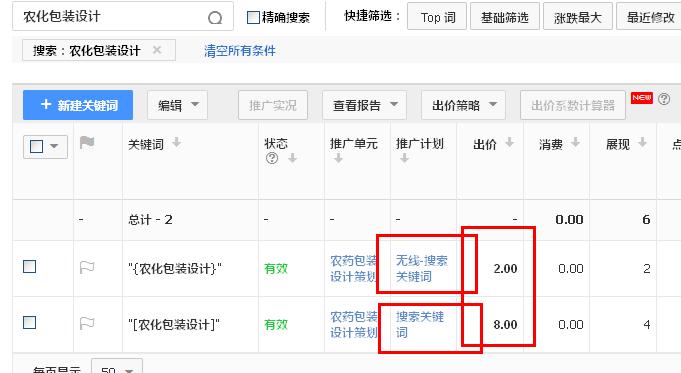This screenshot has height=373, width=681.
Task: Open 农药包装设计策划 unit in second row
Action: (x=354, y=324)
